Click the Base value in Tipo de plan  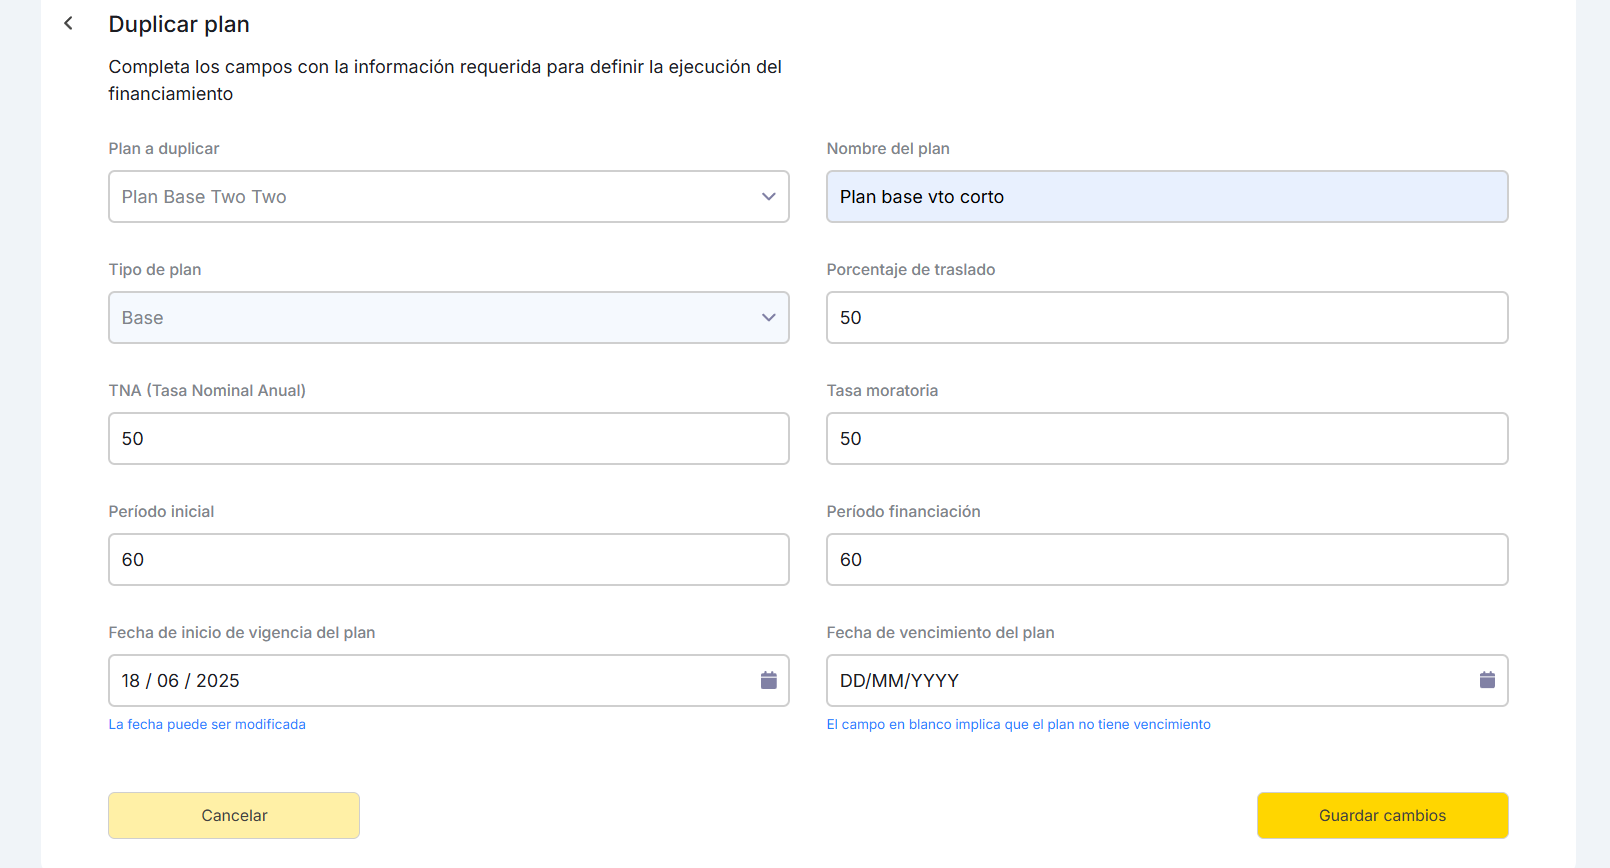click(x=143, y=318)
